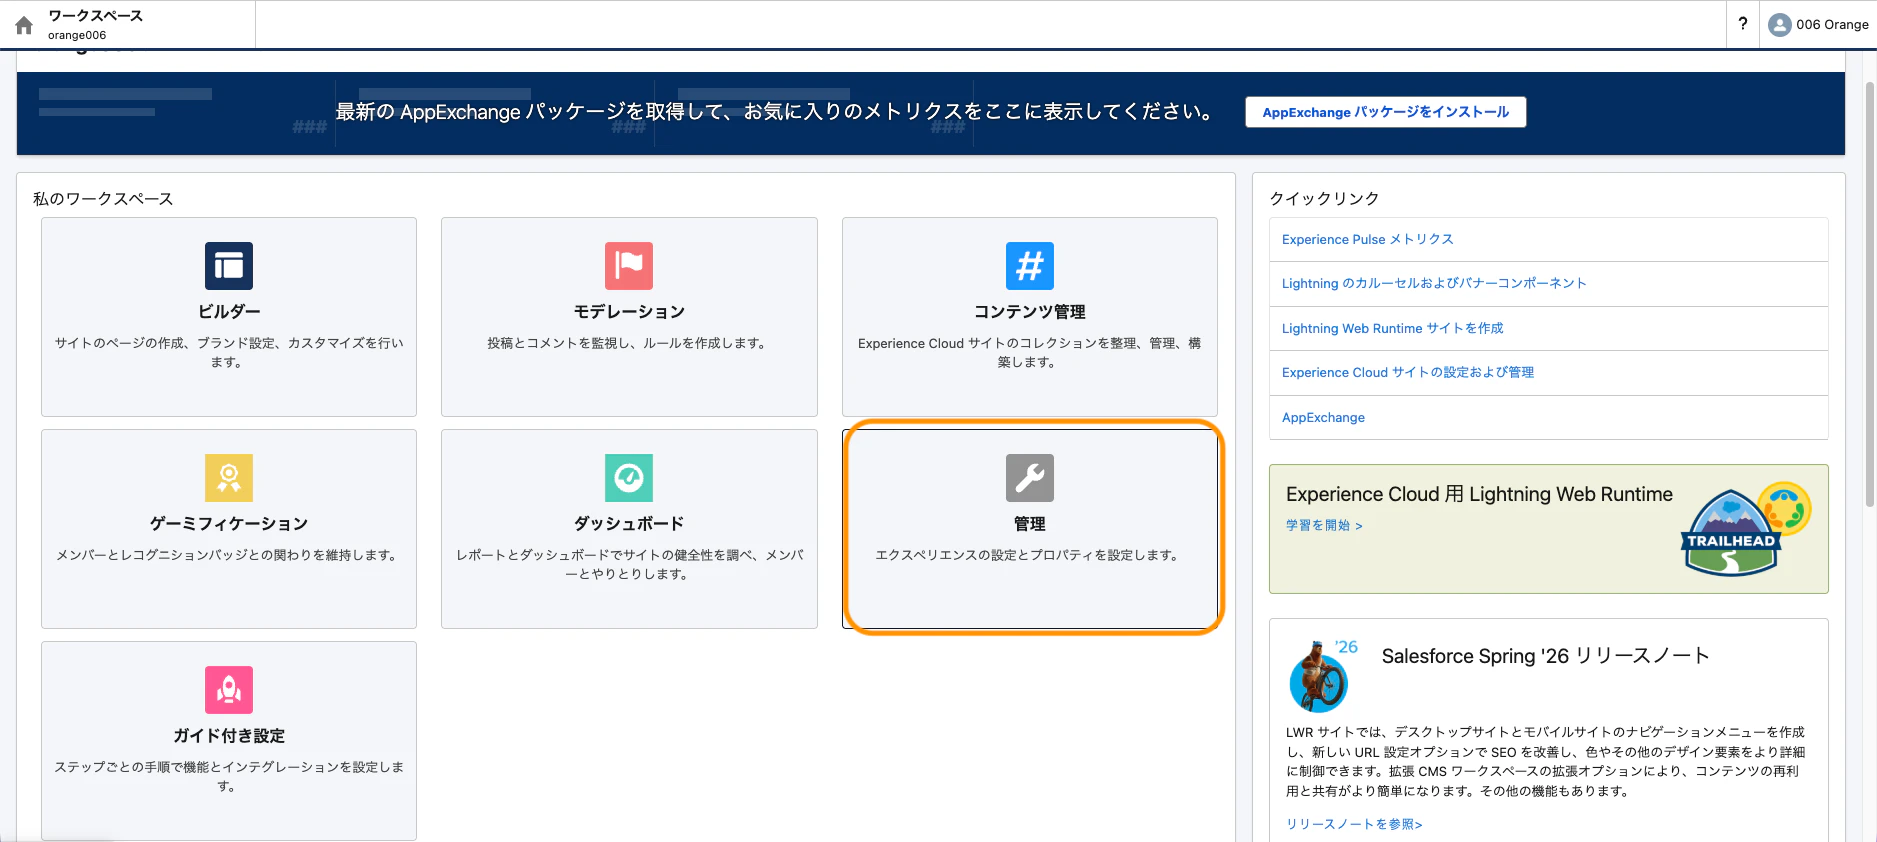Image resolution: width=1877 pixels, height=842 pixels.
Task: Click the ゲーミフィケーション tile title
Action: pos(229,524)
